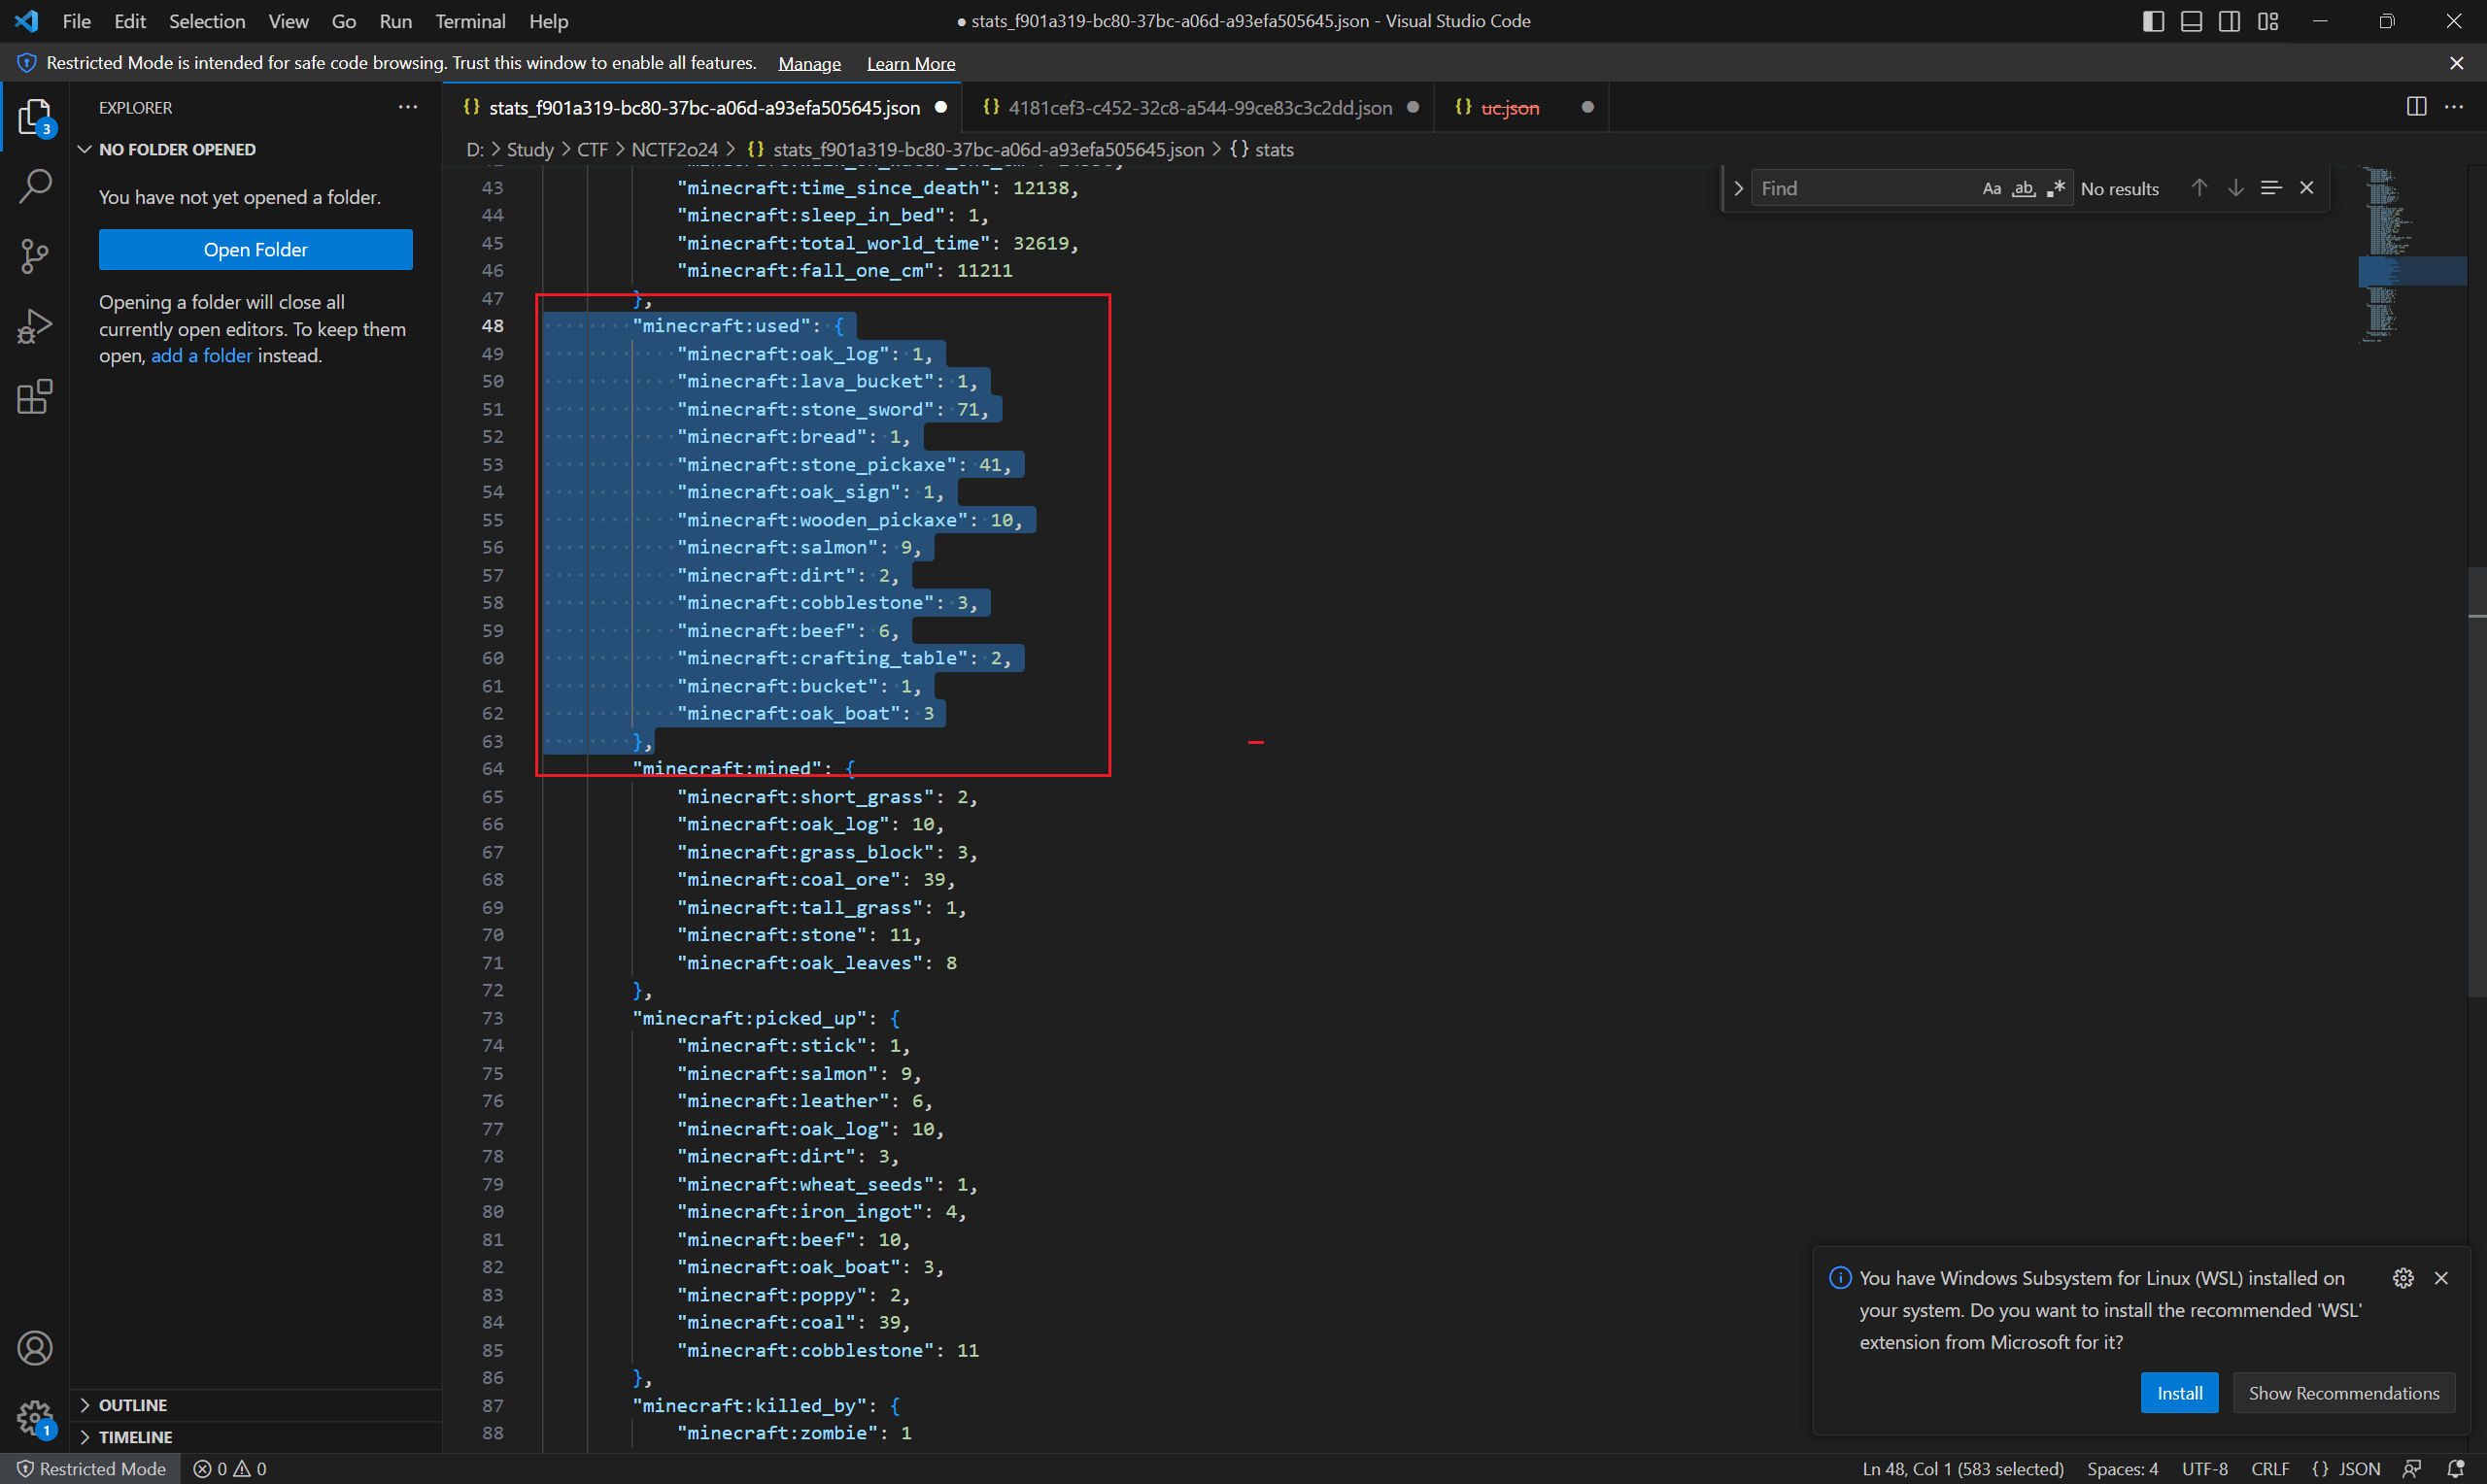Toggle Secondary Side Bar layout icon
The width and height of the screenshot is (2487, 1484).
pos(2229,21)
